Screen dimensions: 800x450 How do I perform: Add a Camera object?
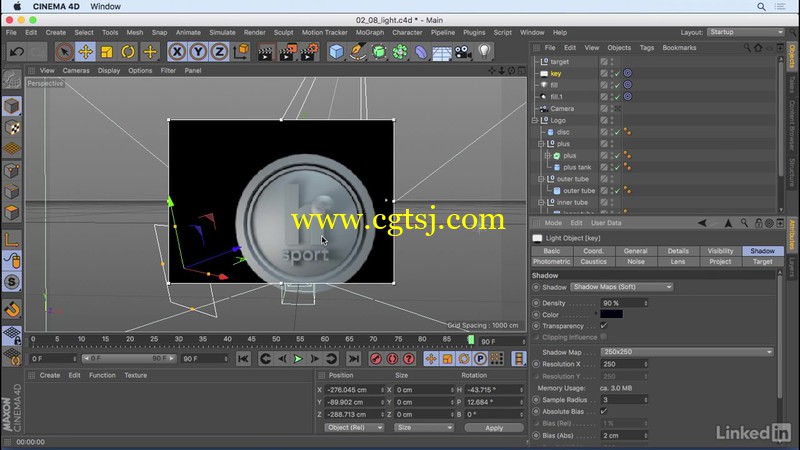click(x=463, y=52)
